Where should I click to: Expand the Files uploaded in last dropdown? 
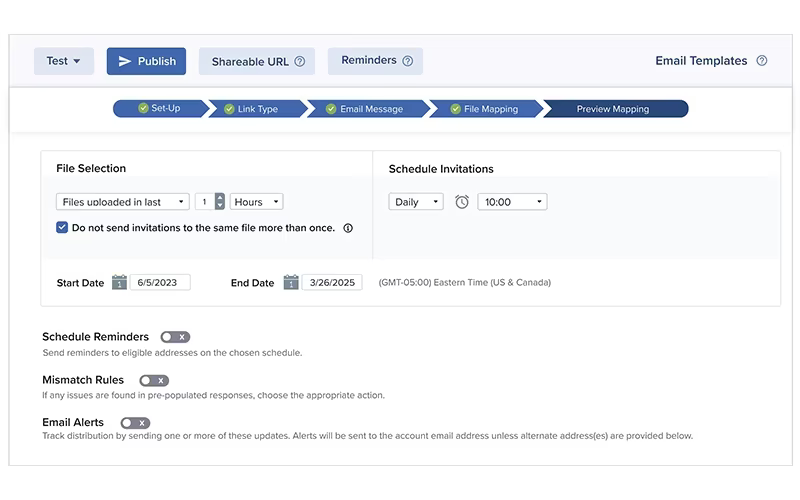pyautogui.click(x=122, y=202)
